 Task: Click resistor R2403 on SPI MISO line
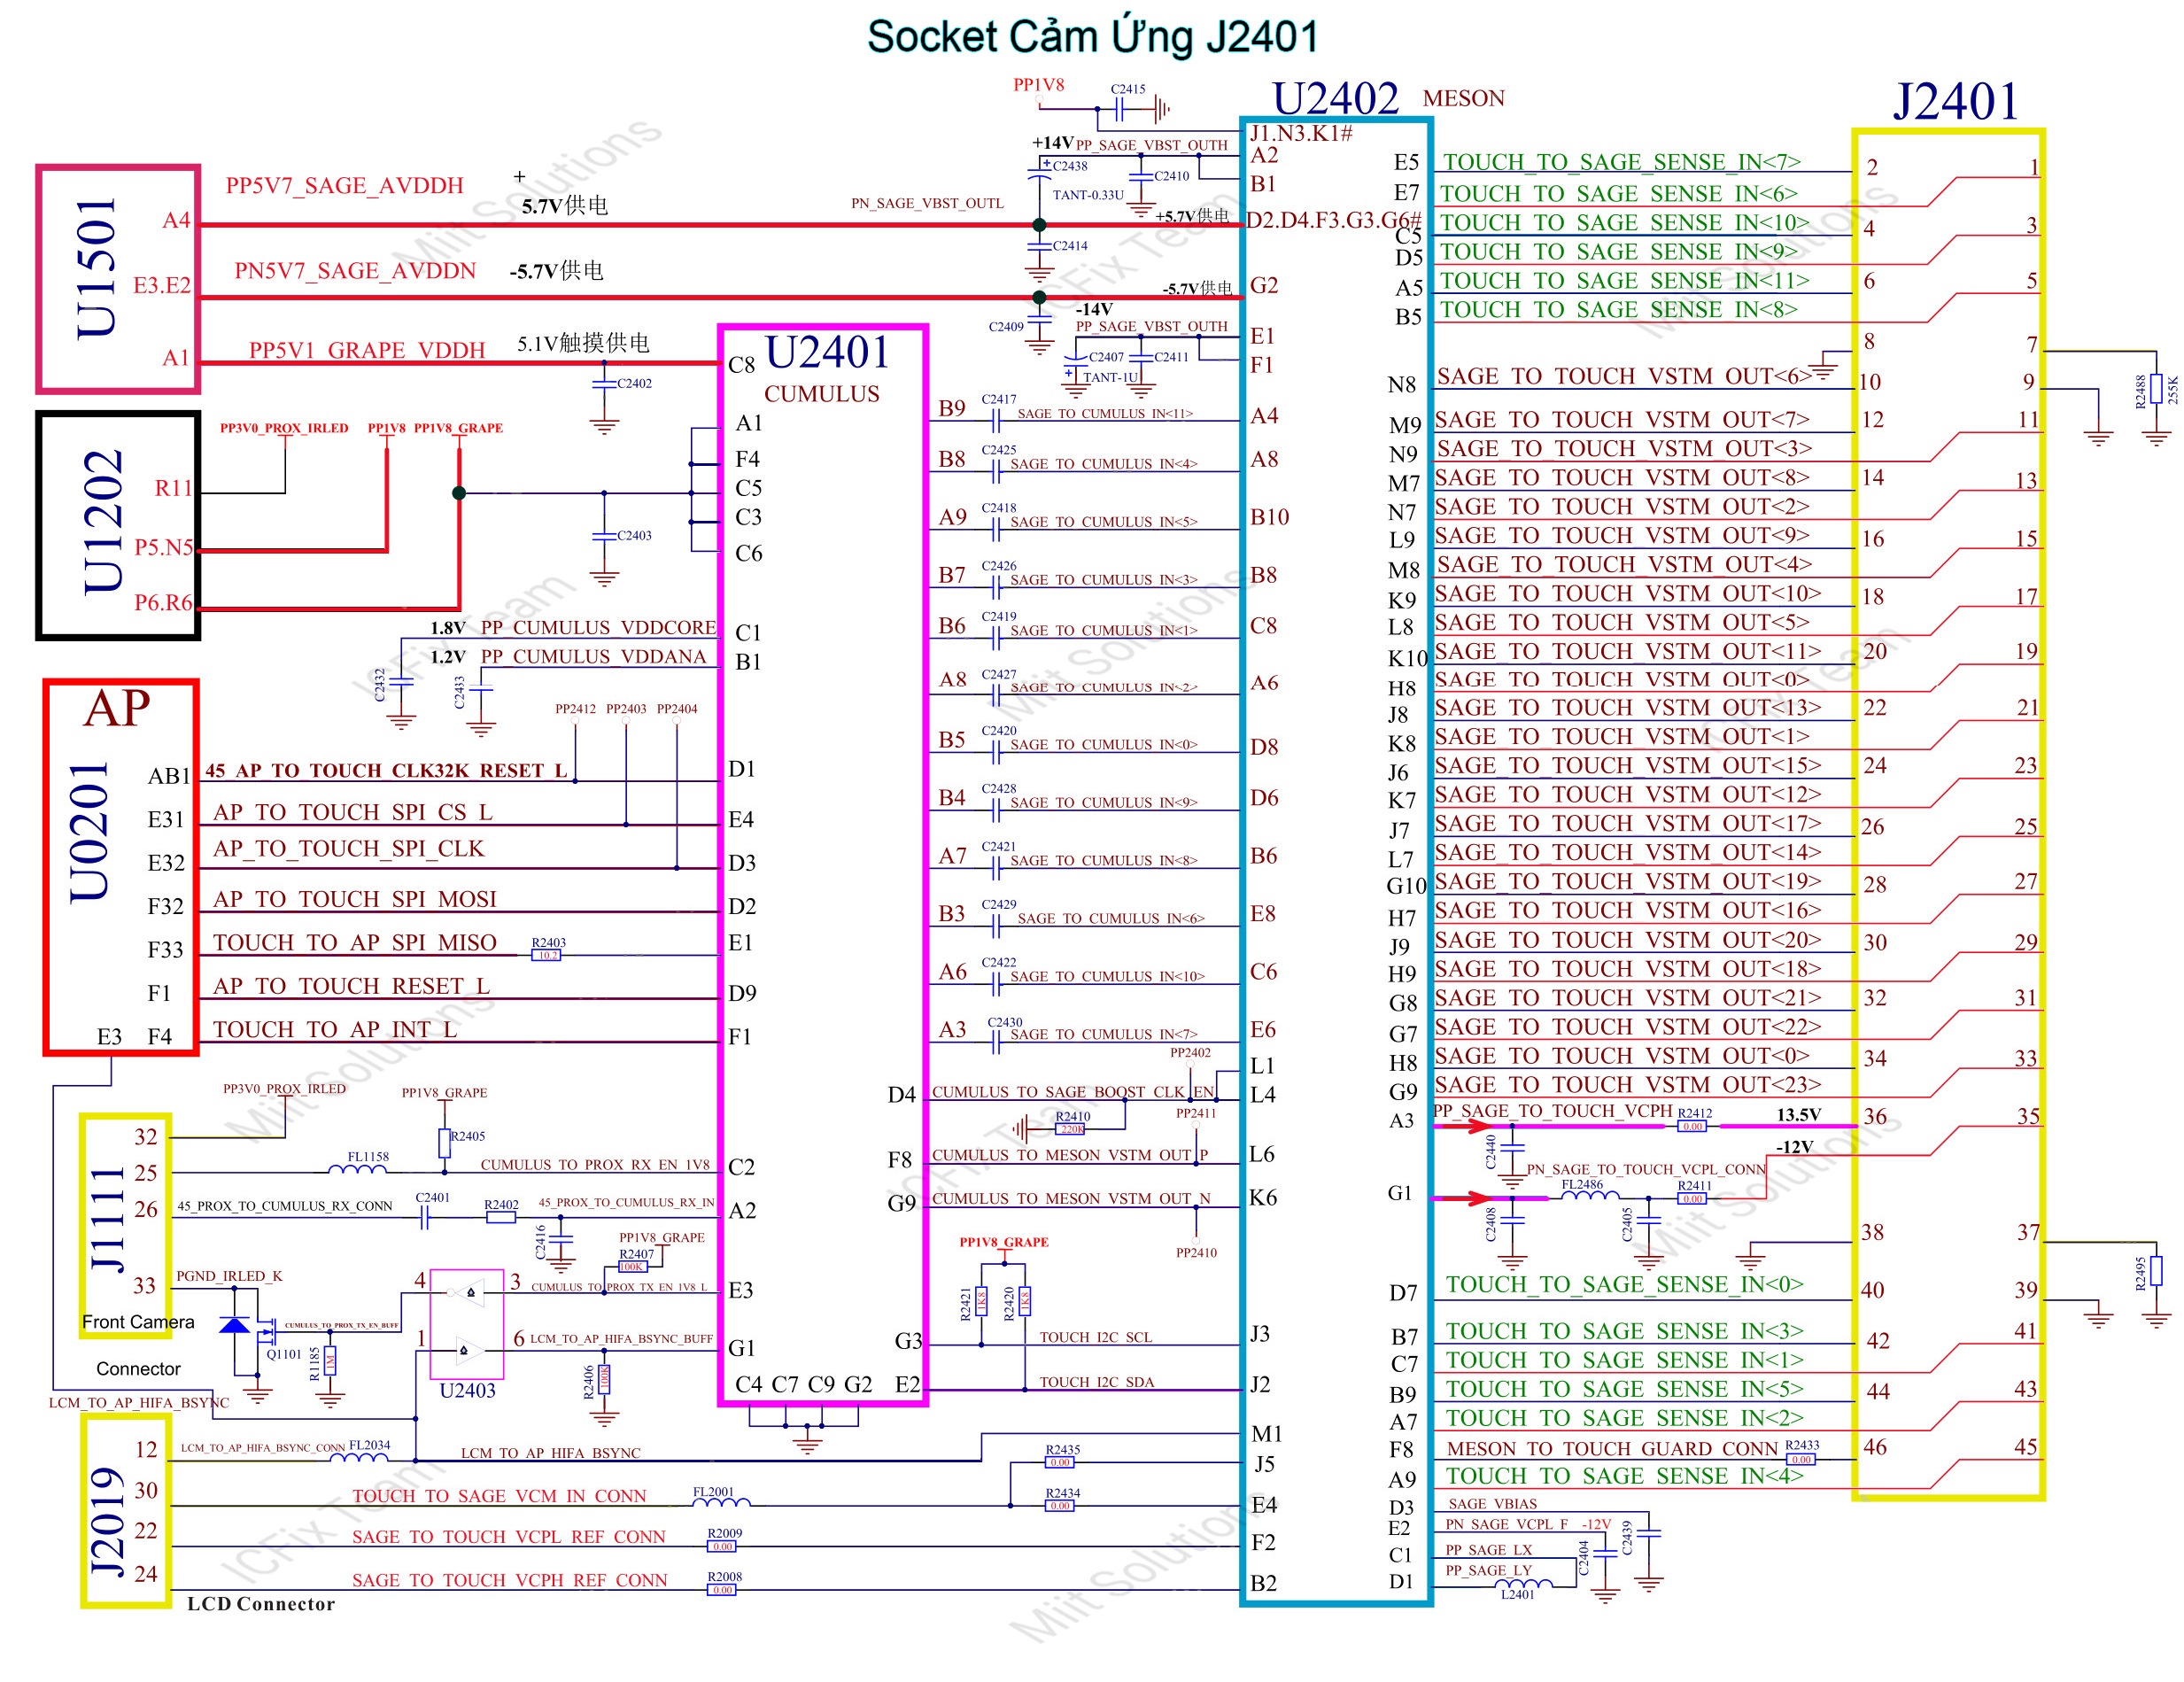point(546,955)
